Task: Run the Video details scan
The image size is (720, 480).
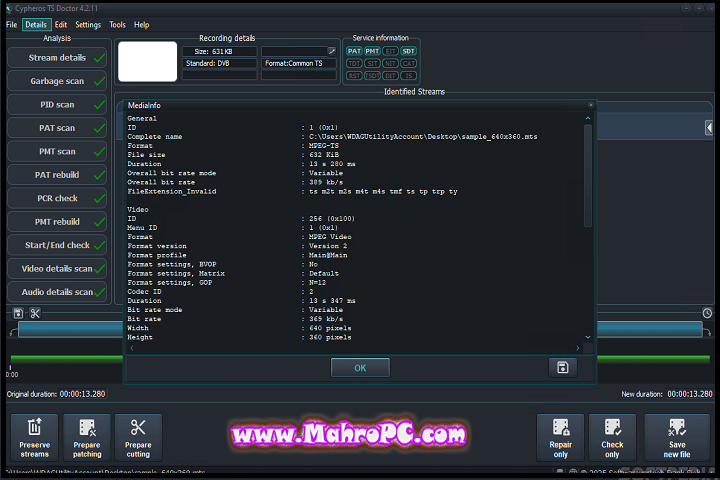Action: (57, 269)
